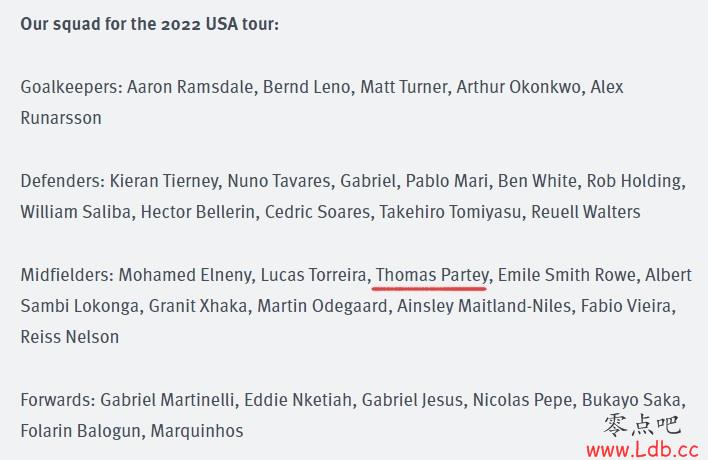The height and width of the screenshot is (460, 708).
Task: Click the Goalkeepers label
Action: 71,87
